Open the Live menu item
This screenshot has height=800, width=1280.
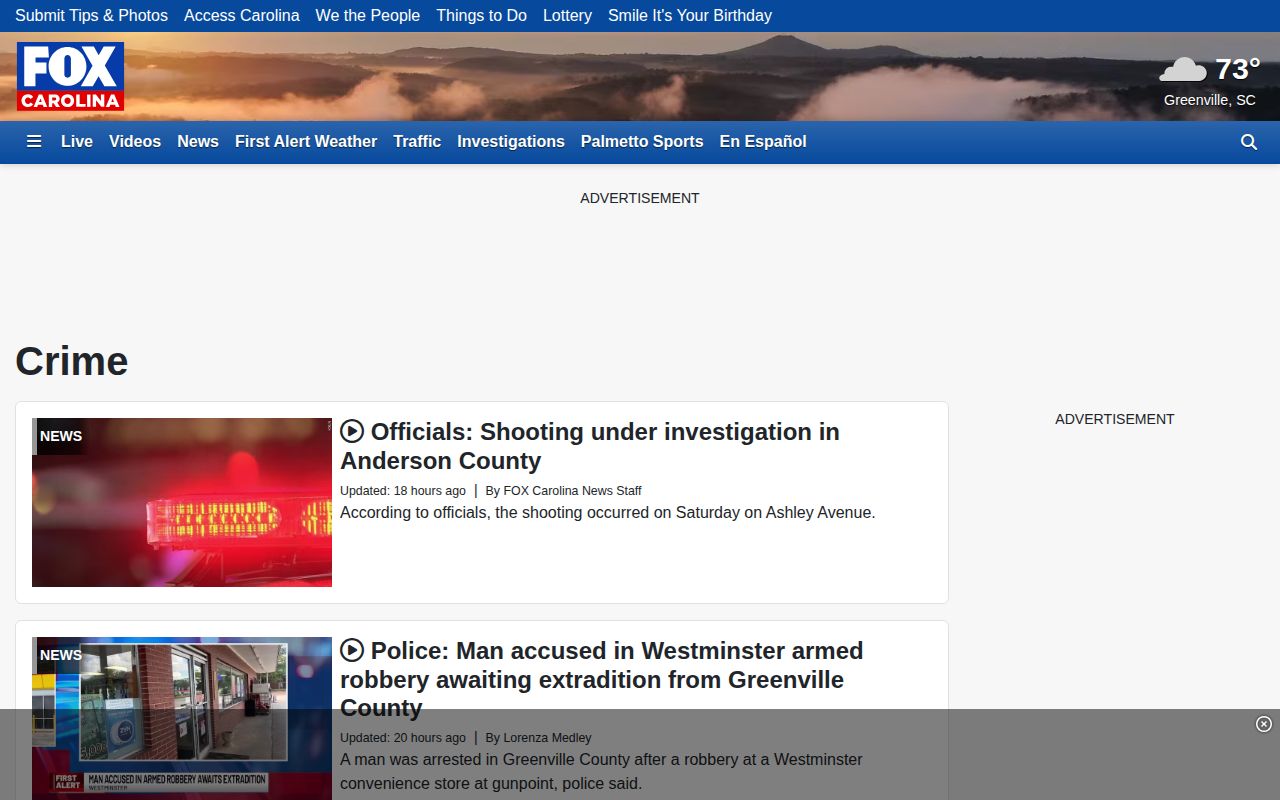click(x=77, y=142)
